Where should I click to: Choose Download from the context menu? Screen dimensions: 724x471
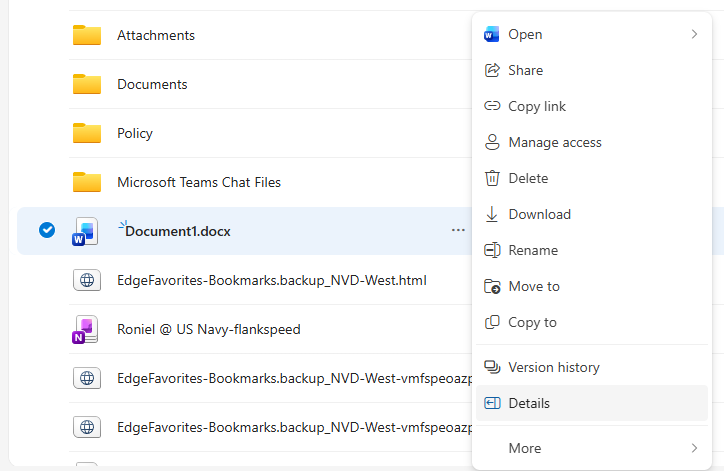[592, 214]
